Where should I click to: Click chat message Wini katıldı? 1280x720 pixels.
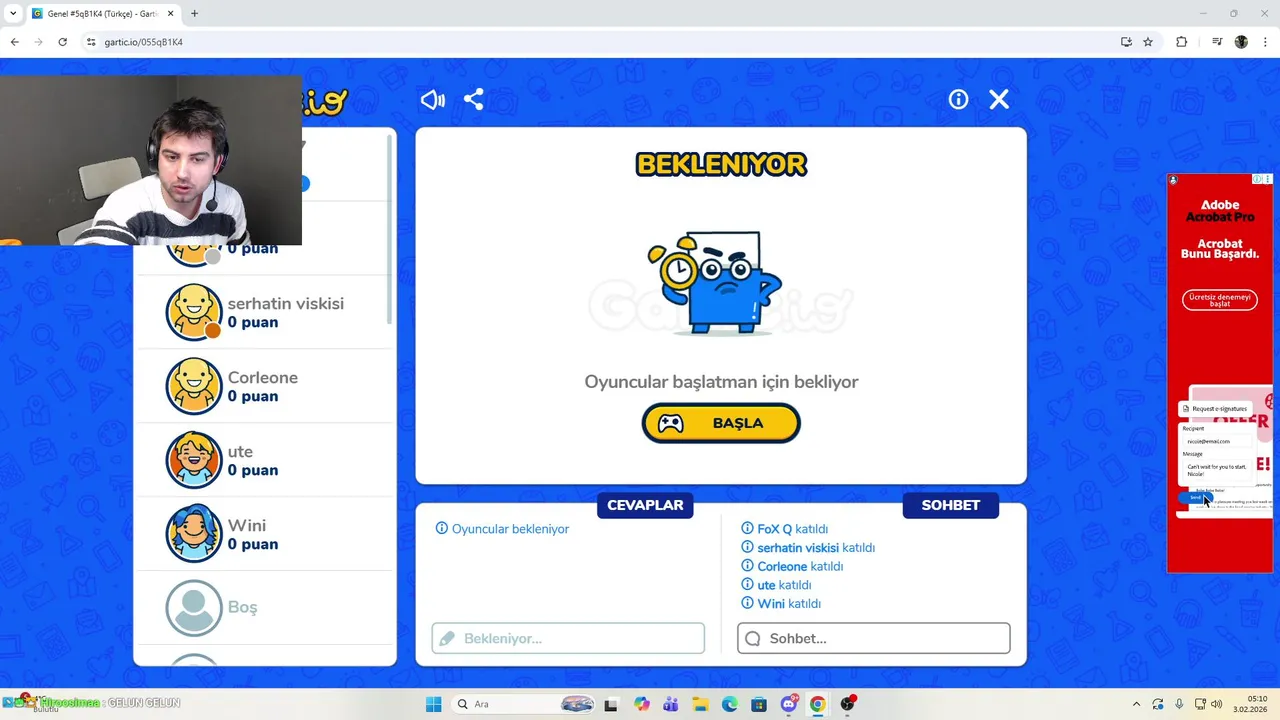pos(781,604)
